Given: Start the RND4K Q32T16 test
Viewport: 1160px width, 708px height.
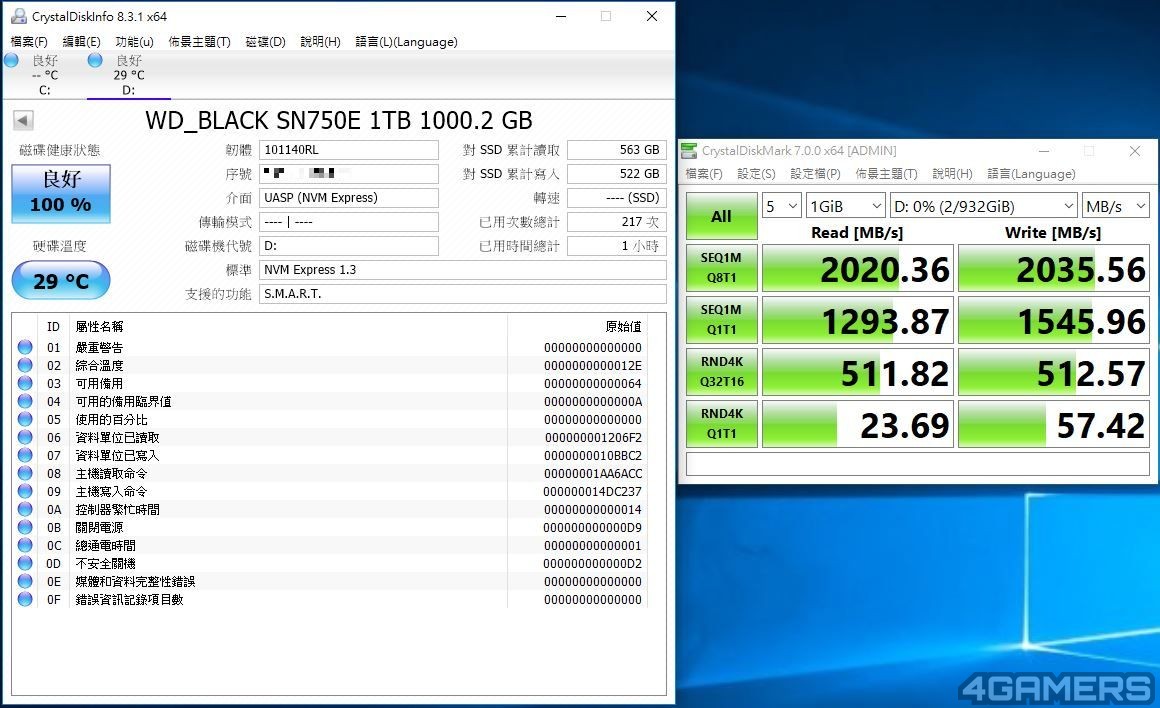Looking at the screenshot, I should (x=721, y=371).
